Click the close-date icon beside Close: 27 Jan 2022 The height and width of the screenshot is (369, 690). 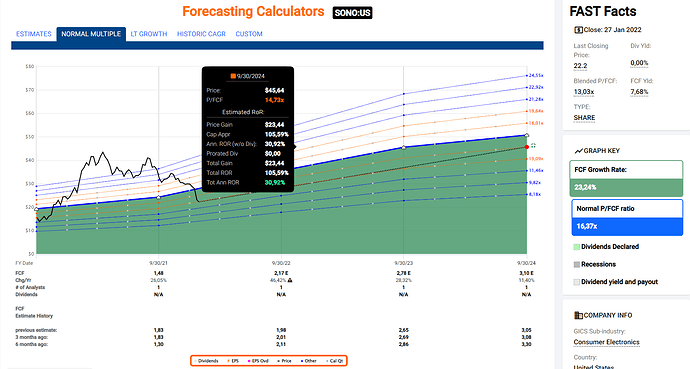pyautogui.click(x=578, y=30)
